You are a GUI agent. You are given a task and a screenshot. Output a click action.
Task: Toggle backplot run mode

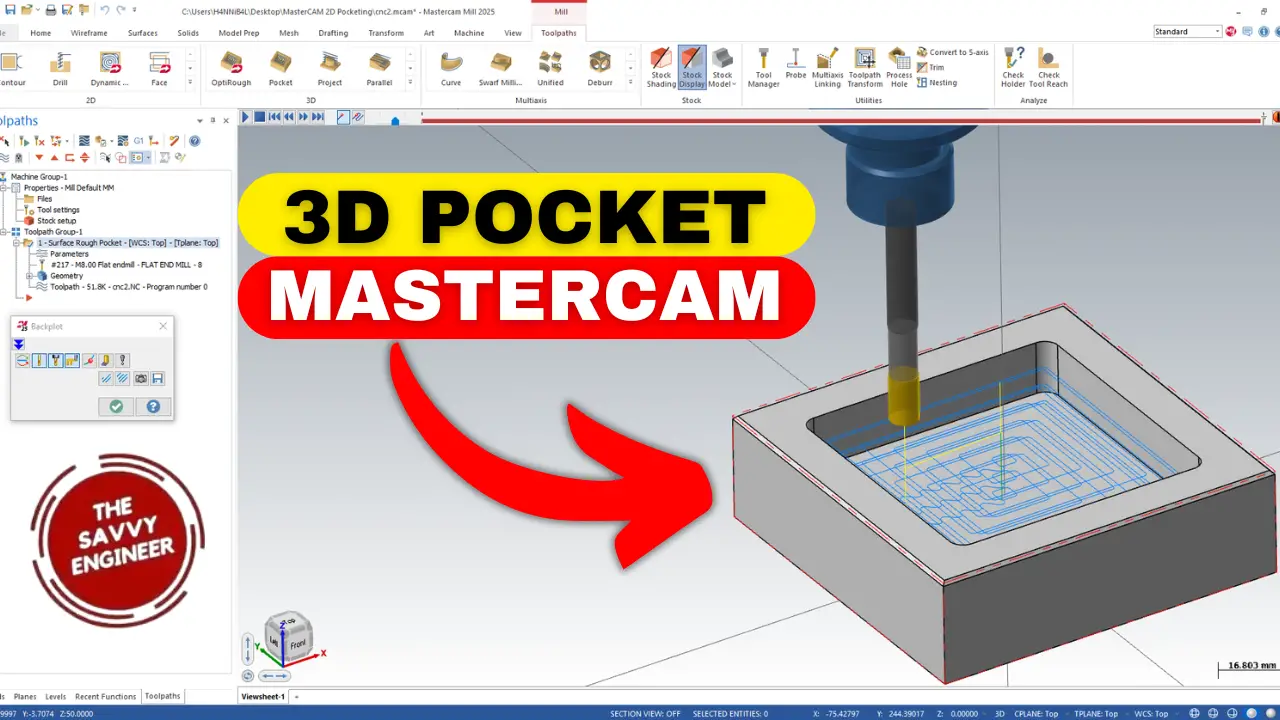tap(358, 117)
